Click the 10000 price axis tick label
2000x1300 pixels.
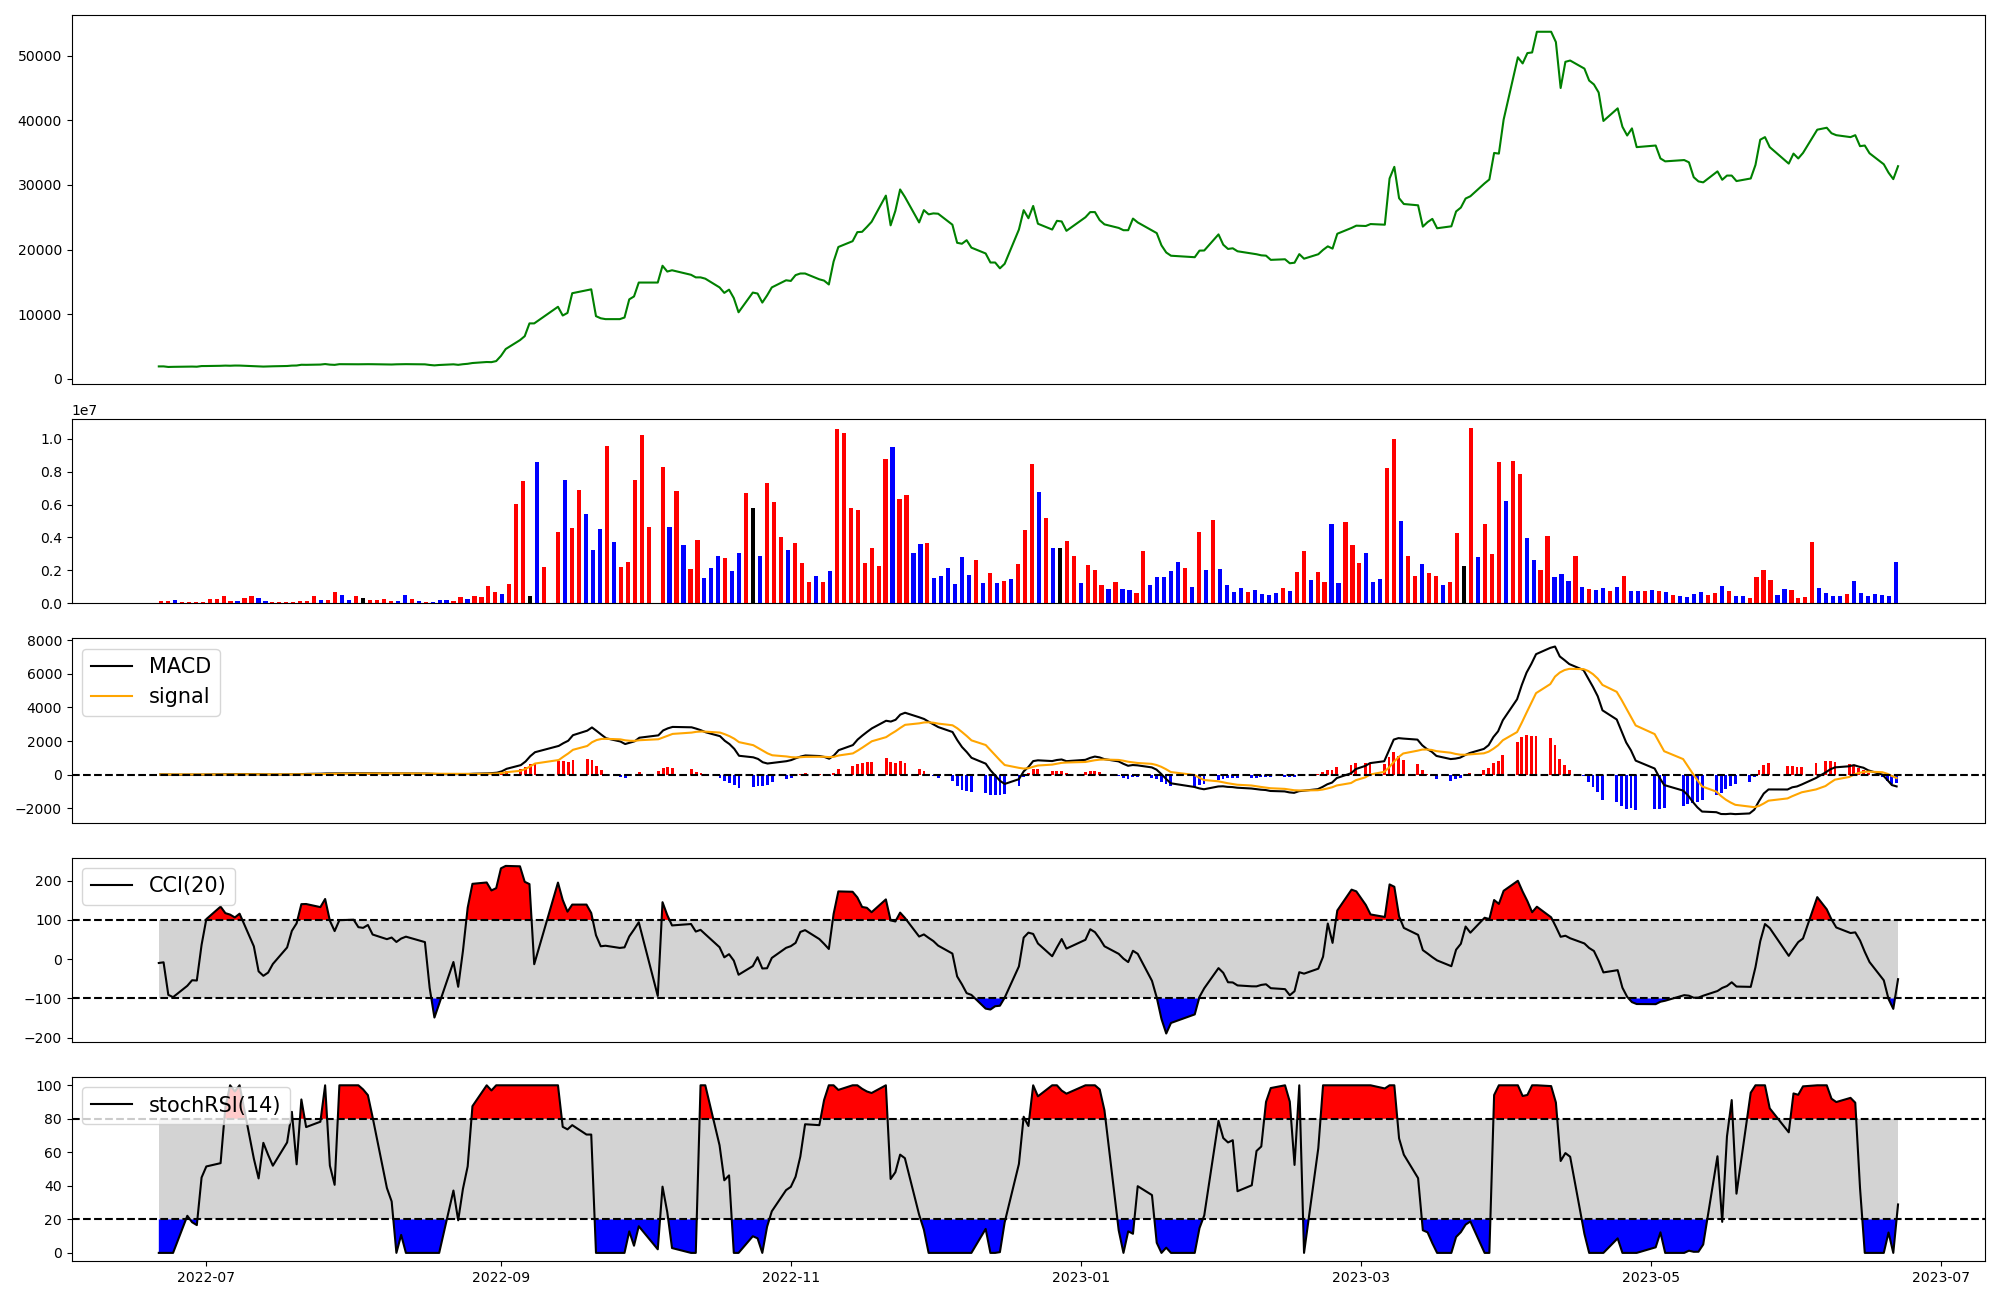[x=40, y=315]
